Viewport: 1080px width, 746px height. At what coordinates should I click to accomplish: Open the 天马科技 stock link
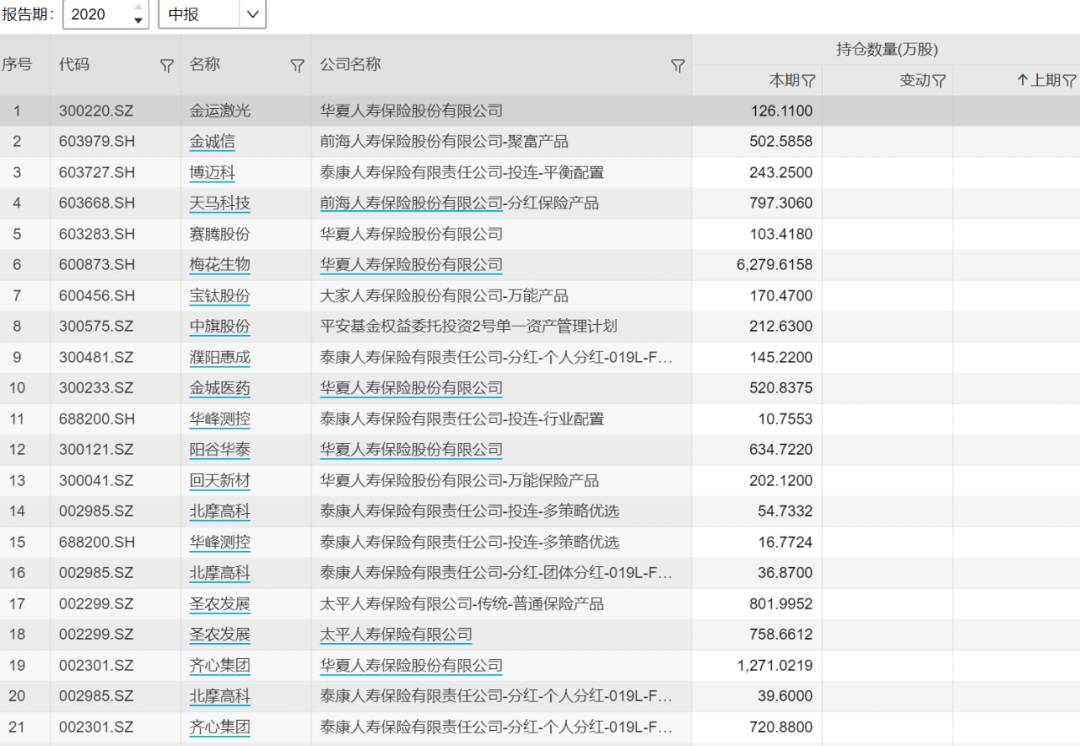pos(220,203)
